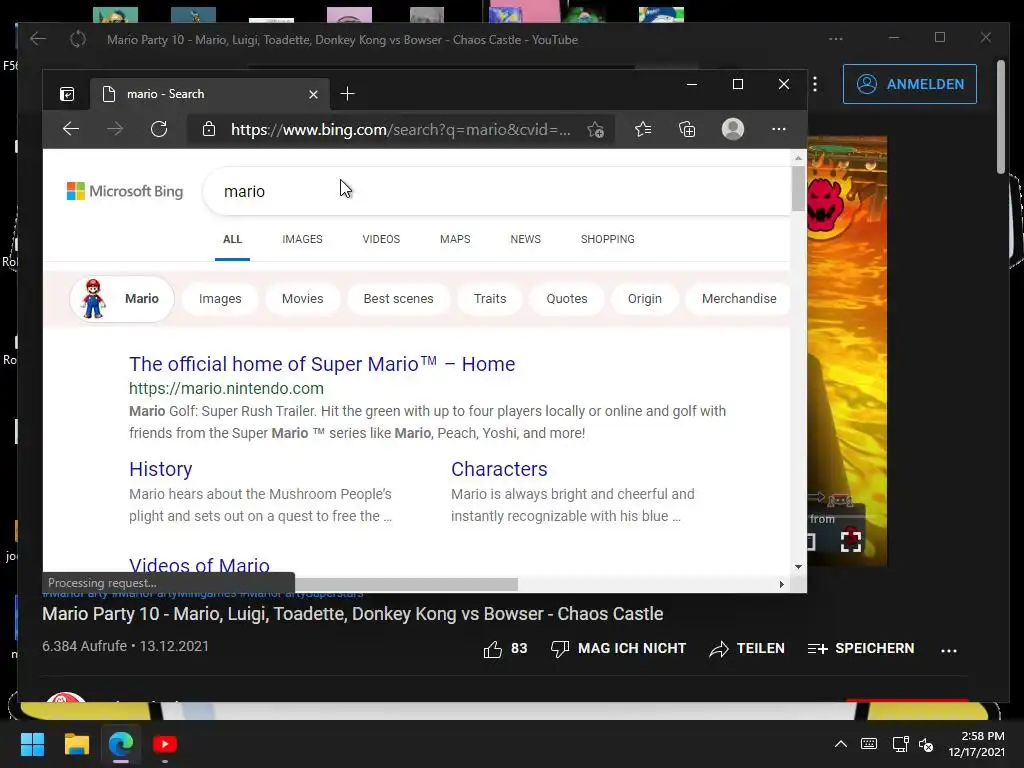Open the touch keyboard tray icon
1024x768 pixels.
click(869, 744)
